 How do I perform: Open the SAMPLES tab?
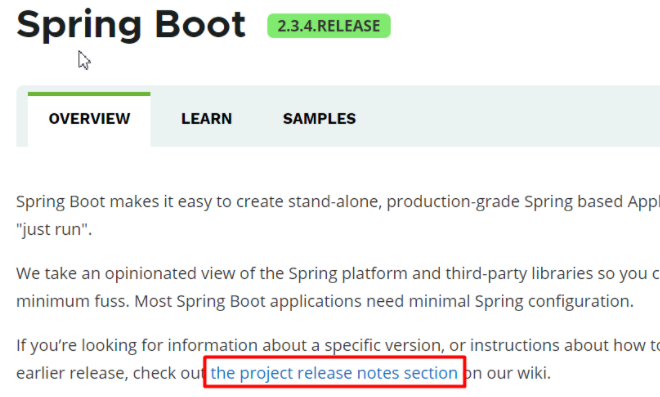(319, 119)
